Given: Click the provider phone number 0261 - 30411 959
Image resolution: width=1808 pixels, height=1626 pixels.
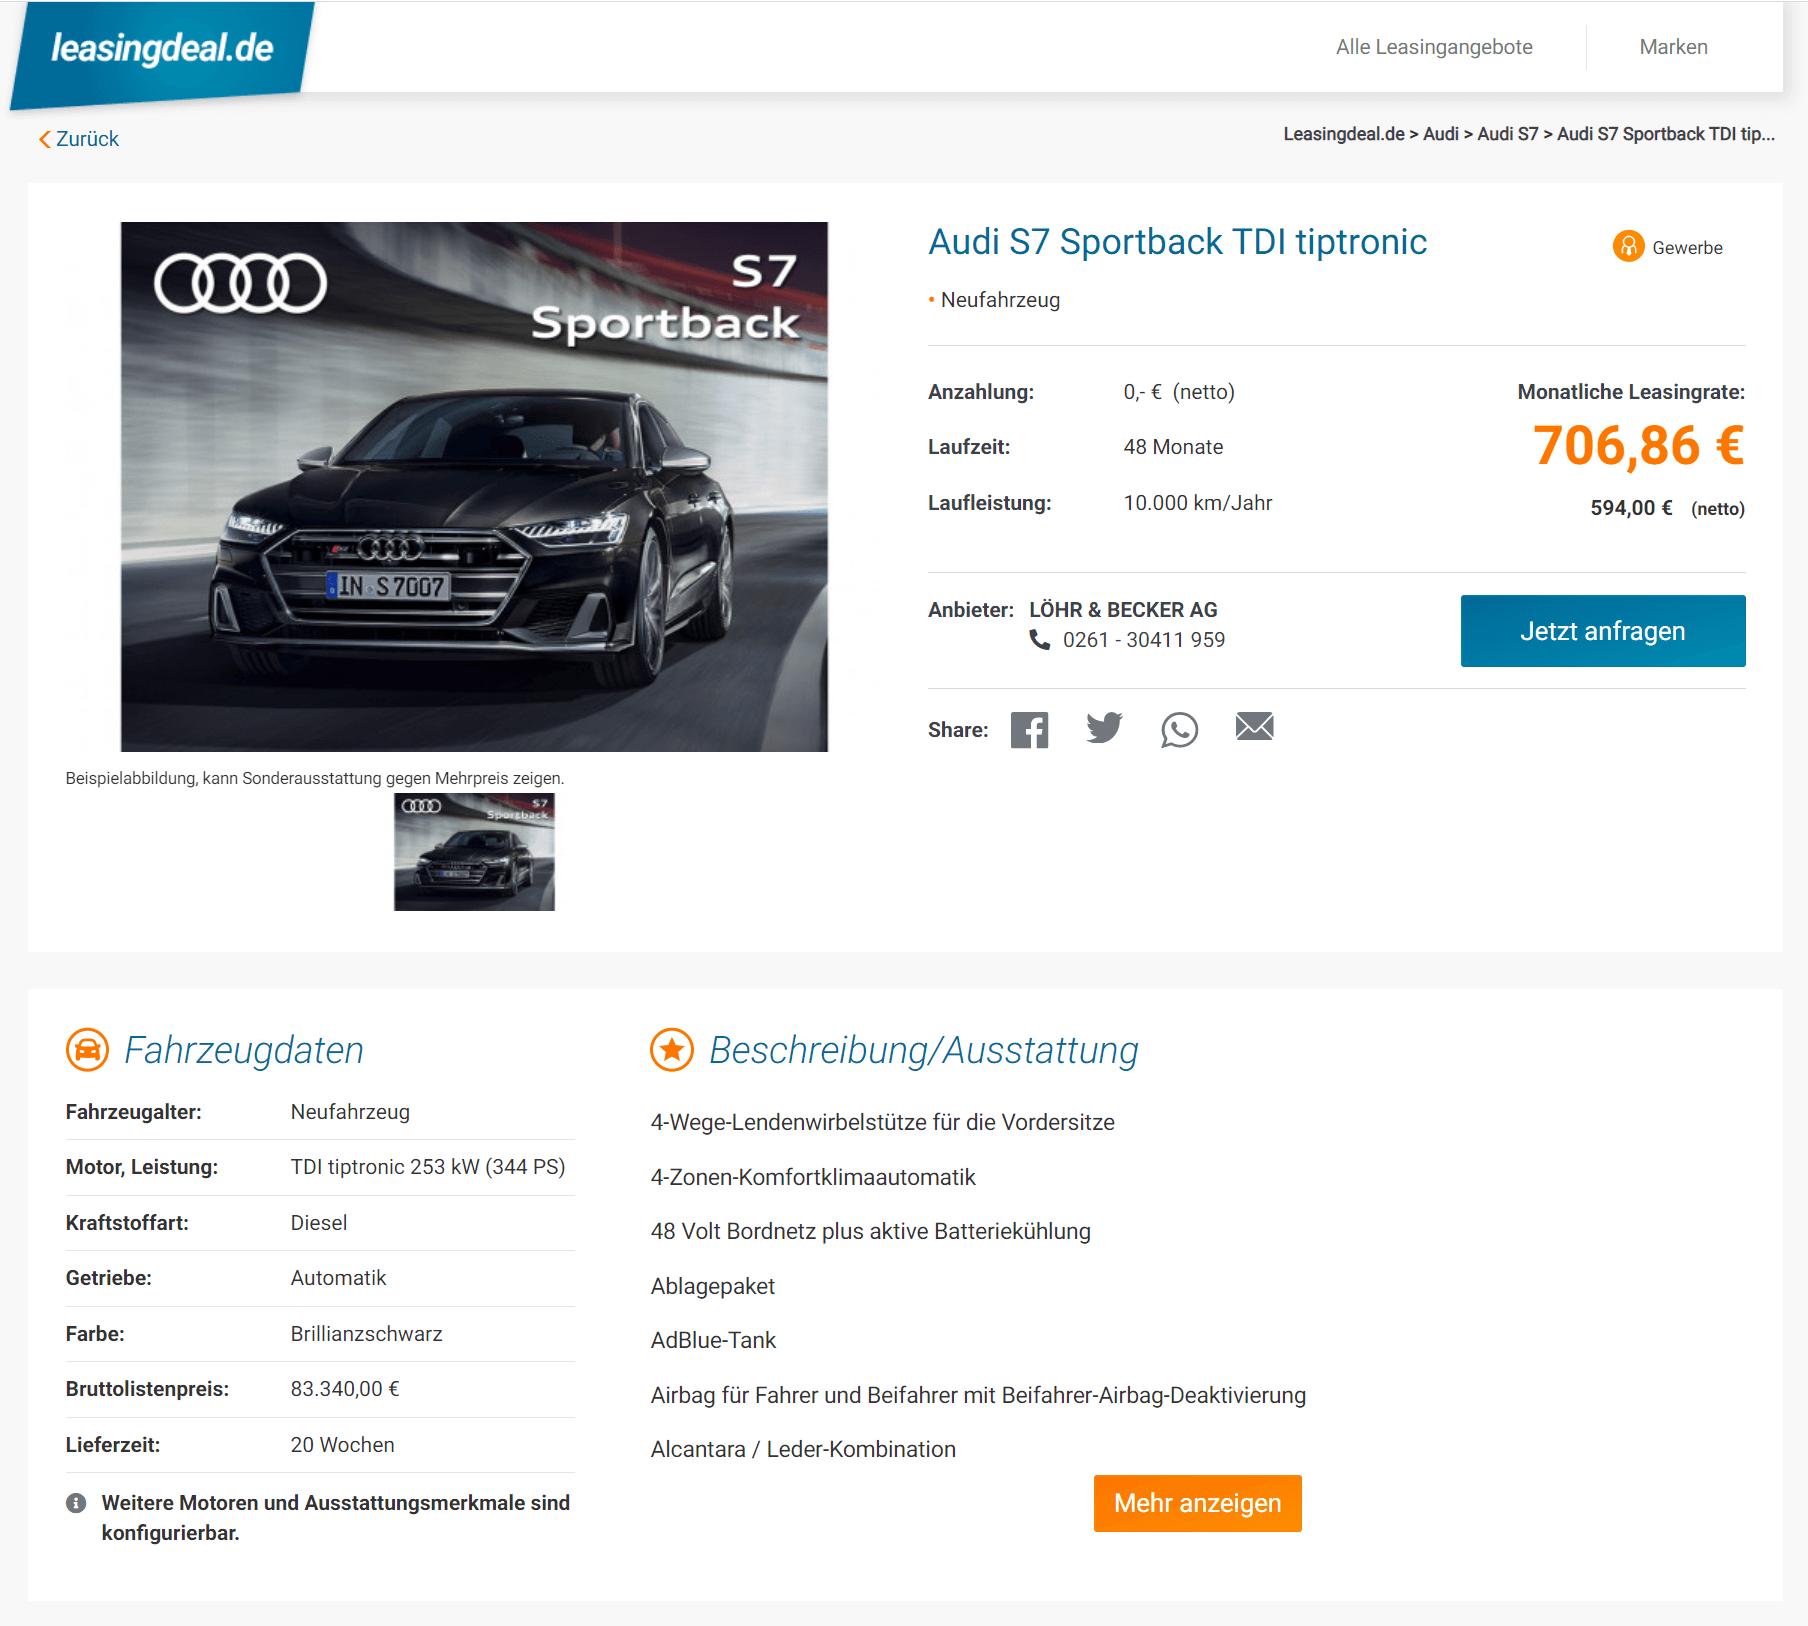Looking at the screenshot, I should [x=1143, y=640].
